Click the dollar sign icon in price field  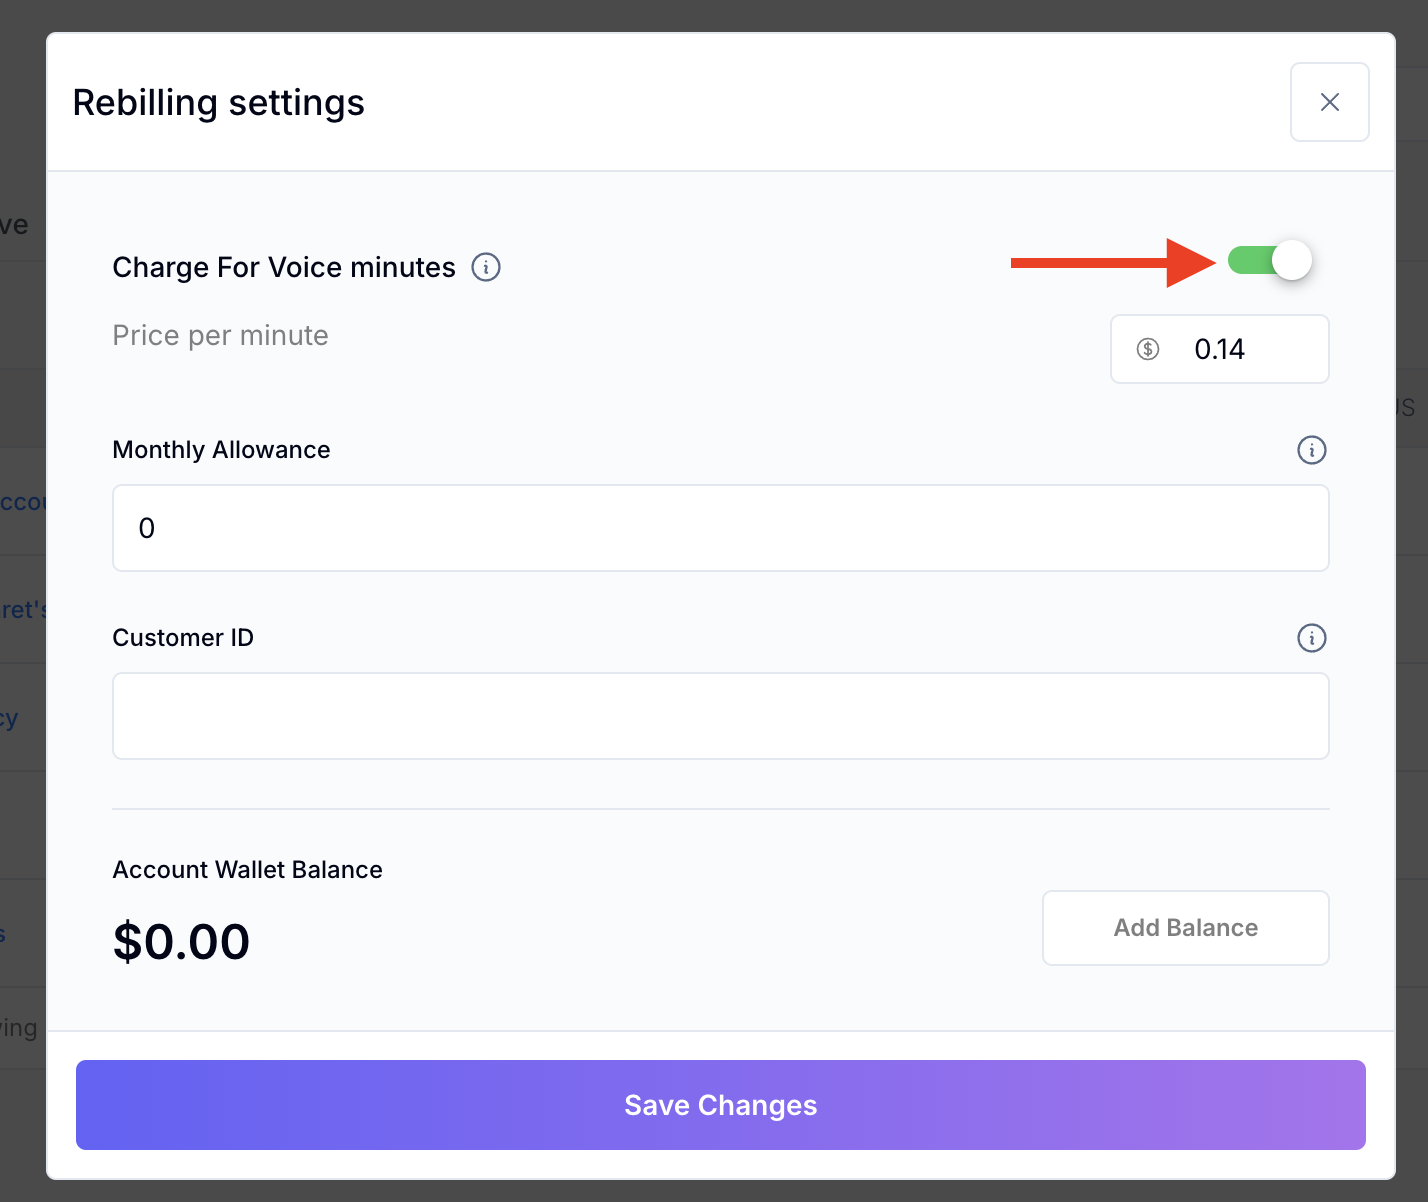pos(1148,349)
